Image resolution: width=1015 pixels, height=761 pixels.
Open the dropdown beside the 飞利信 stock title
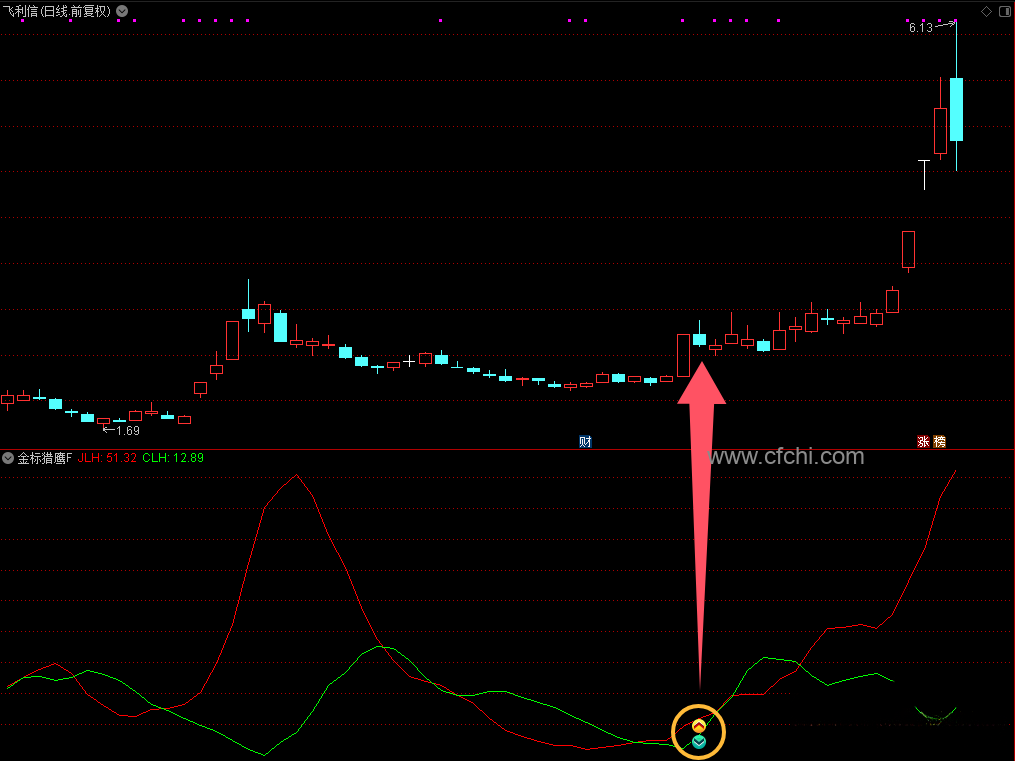click(122, 11)
